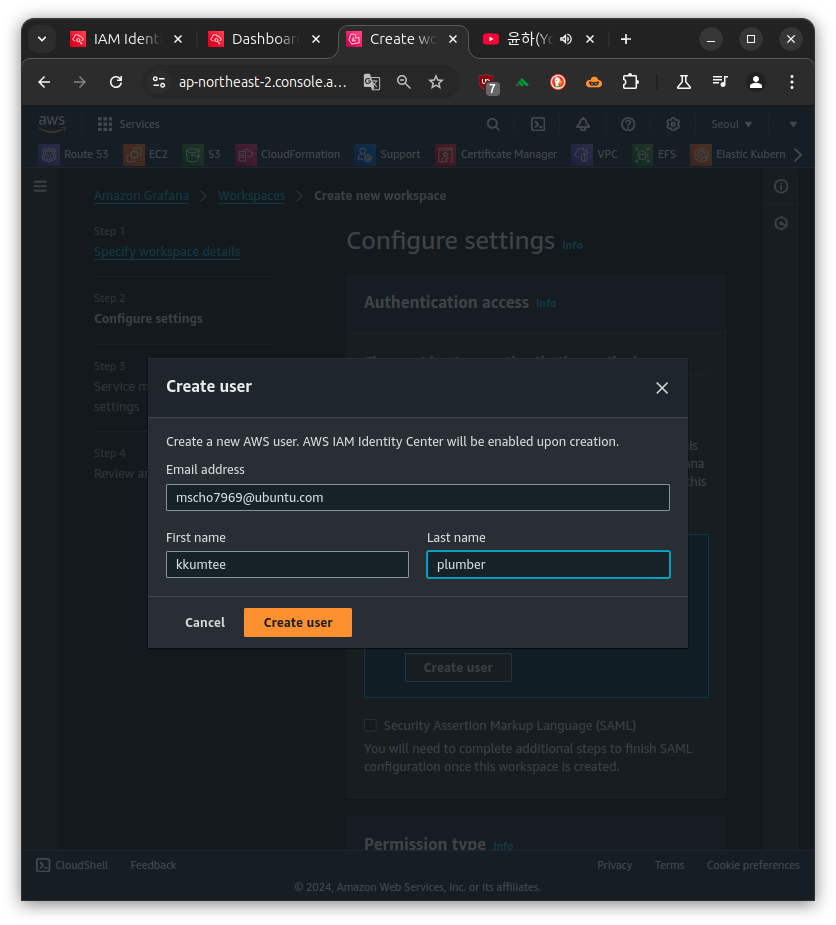Open the Chrome Labs flask icon
This screenshot has width=836, height=925.
pyautogui.click(x=684, y=82)
